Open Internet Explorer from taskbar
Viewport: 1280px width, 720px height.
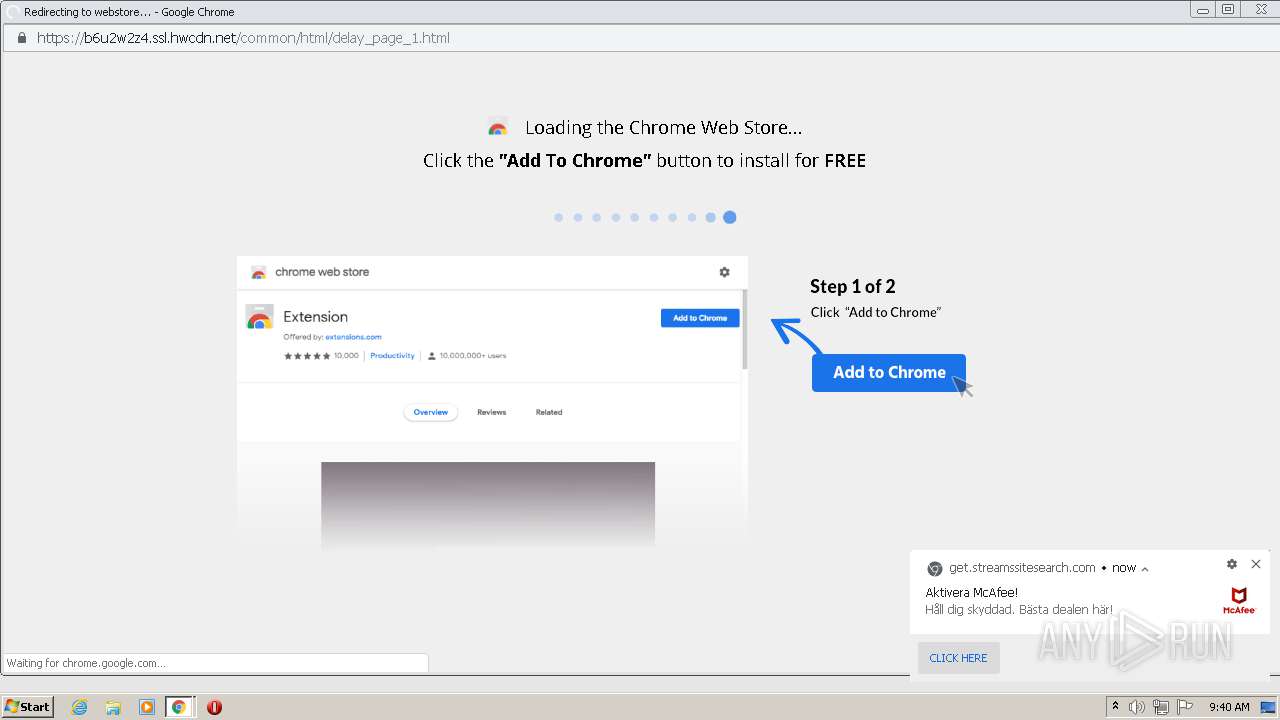pos(79,707)
